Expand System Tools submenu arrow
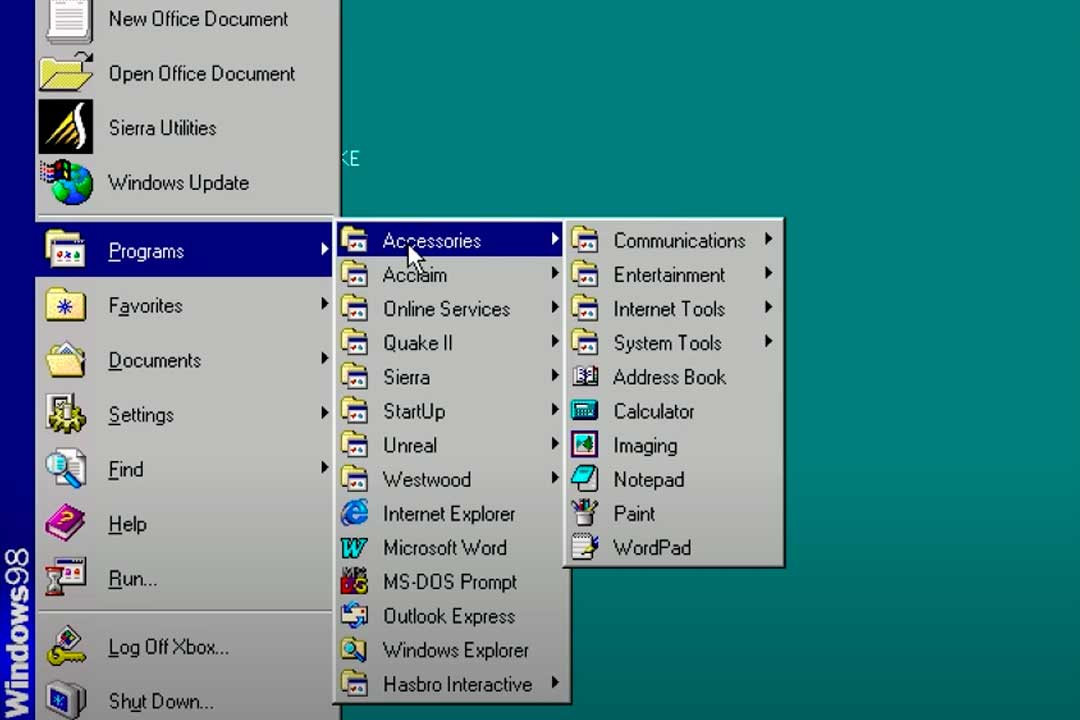 tap(768, 341)
